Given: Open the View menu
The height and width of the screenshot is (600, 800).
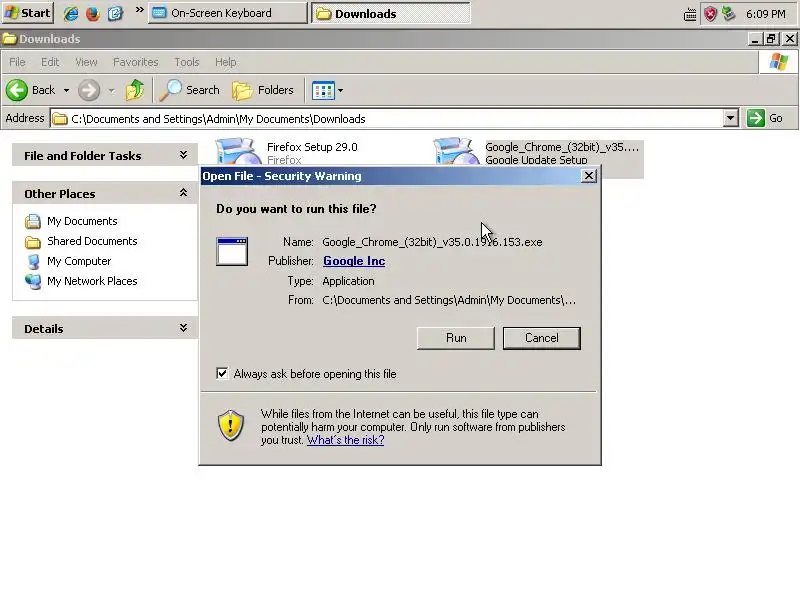Looking at the screenshot, I should tap(86, 62).
